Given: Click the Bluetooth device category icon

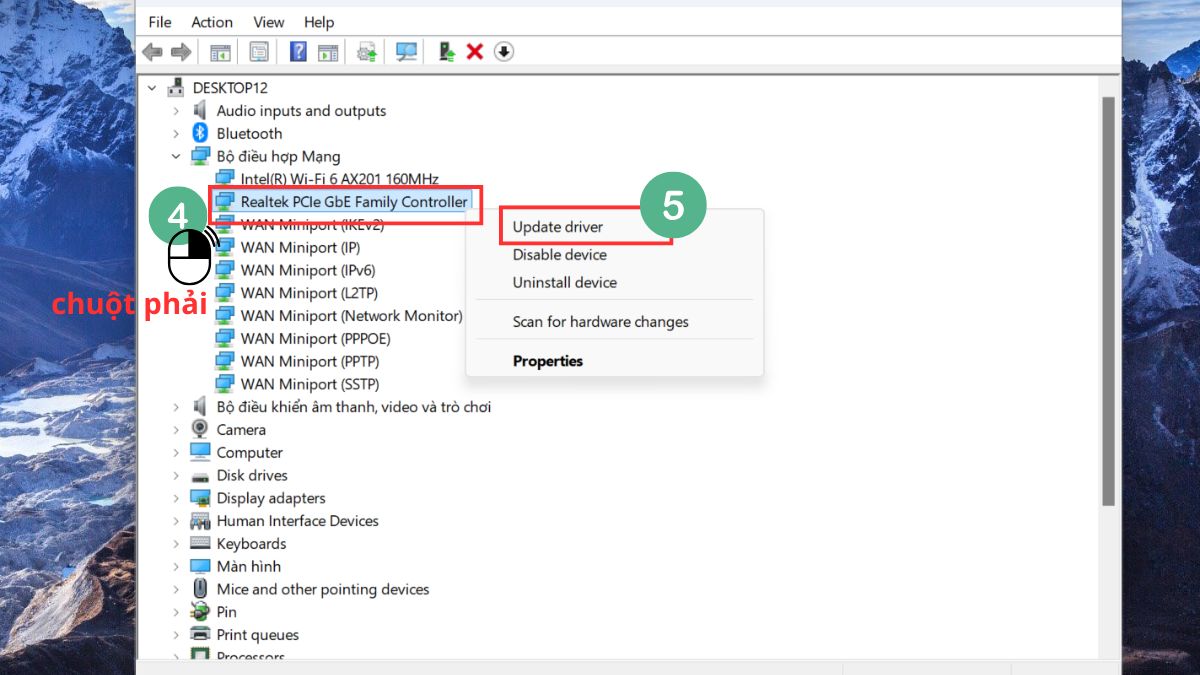Looking at the screenshot, I should click(x=200, y=133).
